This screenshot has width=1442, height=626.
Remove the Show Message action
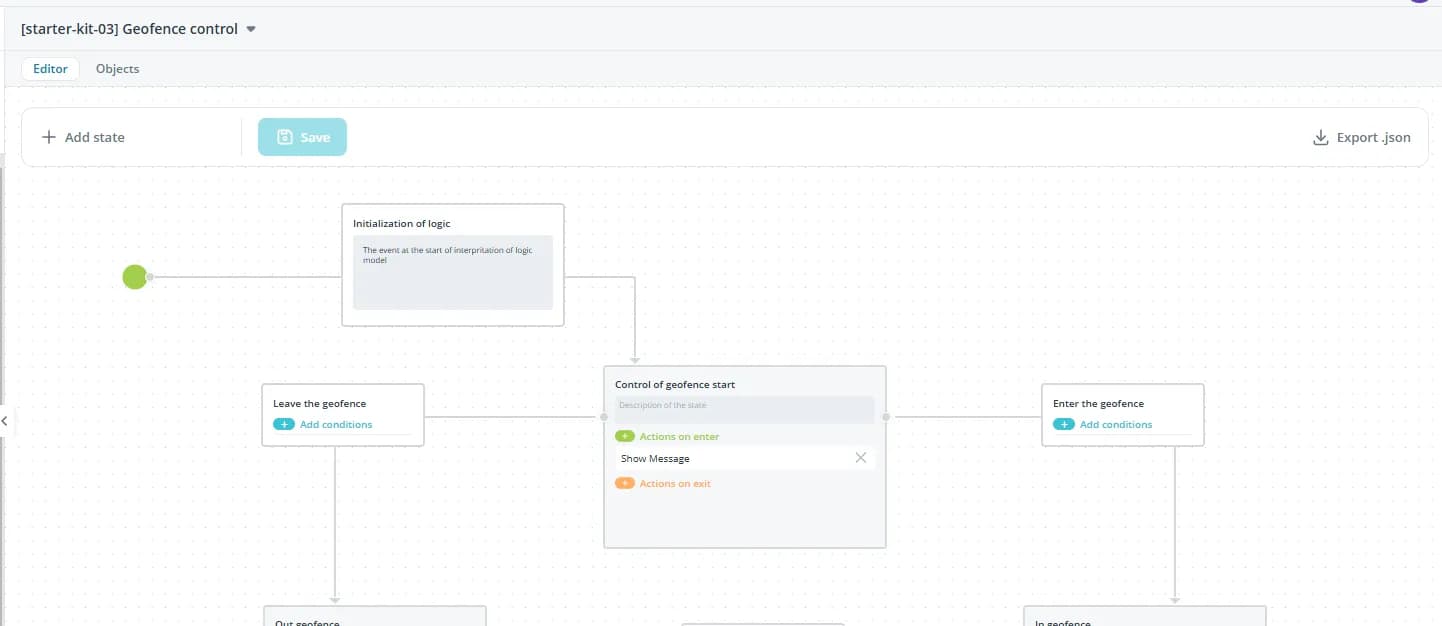point(860,458)
